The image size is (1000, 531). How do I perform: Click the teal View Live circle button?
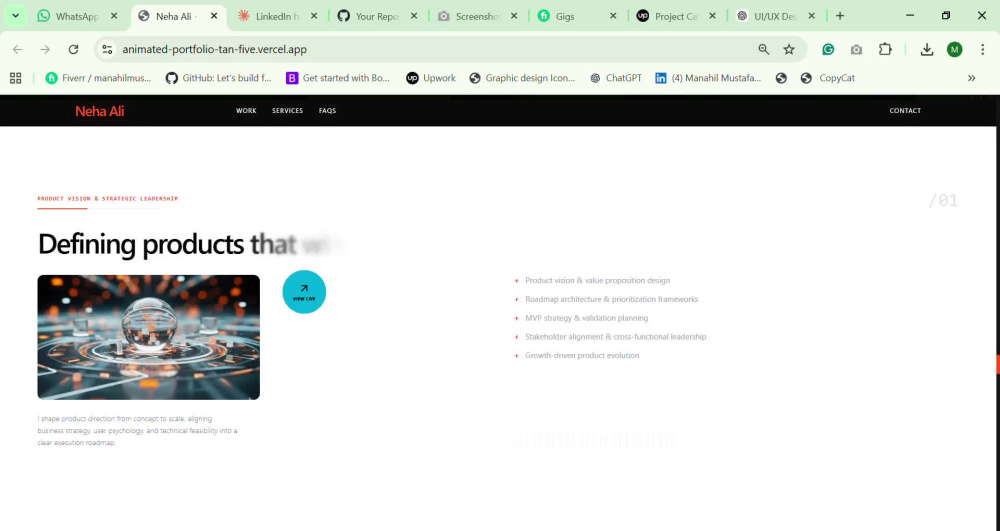pos(304,292)
